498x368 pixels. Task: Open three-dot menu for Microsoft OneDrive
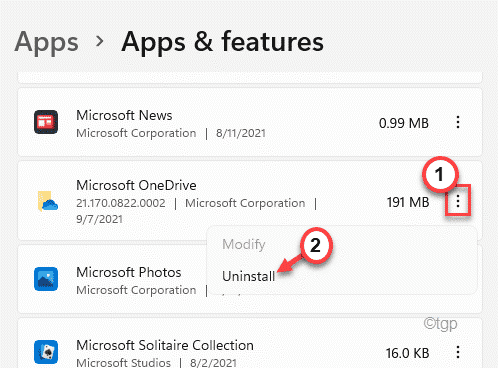(x=458, y=201)
